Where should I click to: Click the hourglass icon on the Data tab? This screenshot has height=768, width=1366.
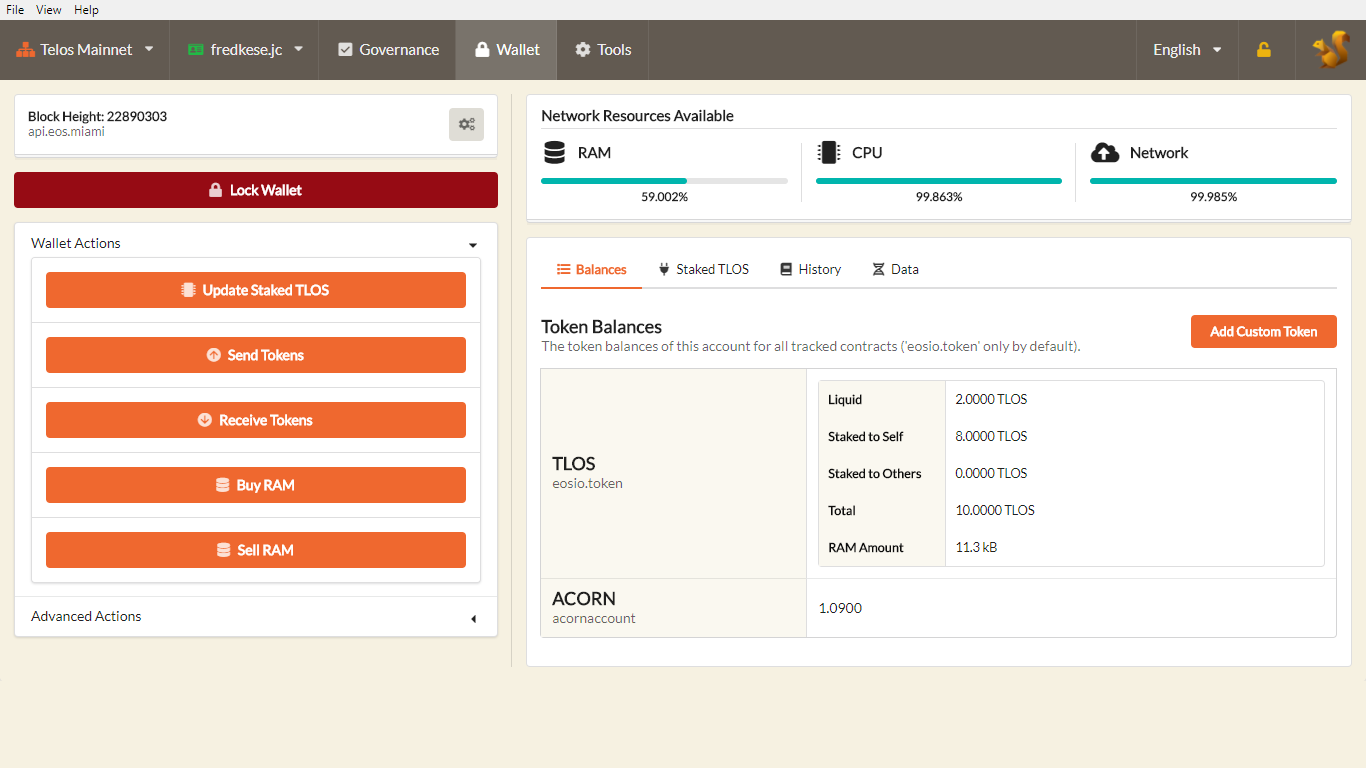[x=878, y=269]
